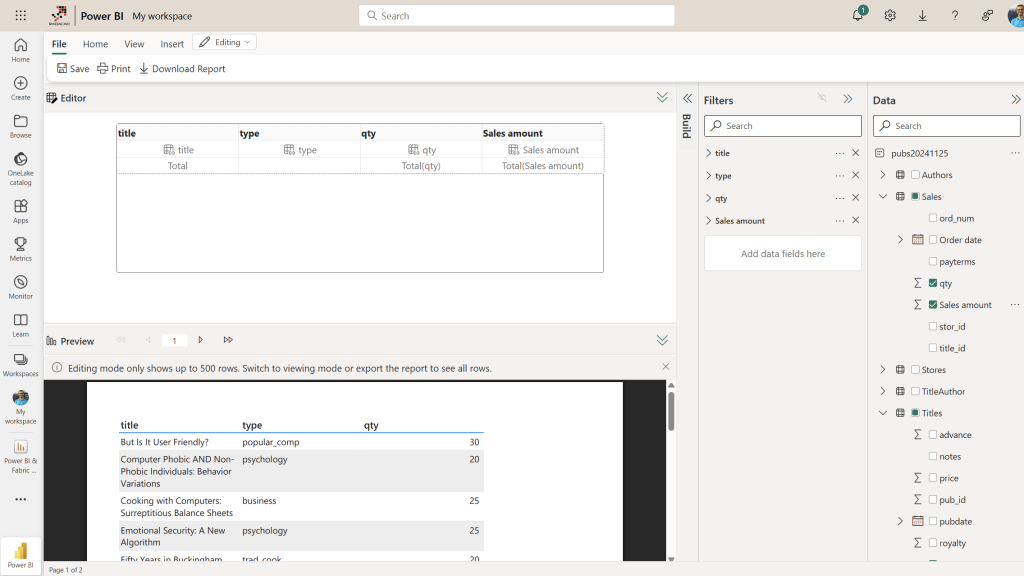Viewport: 1024px width, 576px height.
Task: Click the notifications bell icon
Action: click(x=857, y=16)
